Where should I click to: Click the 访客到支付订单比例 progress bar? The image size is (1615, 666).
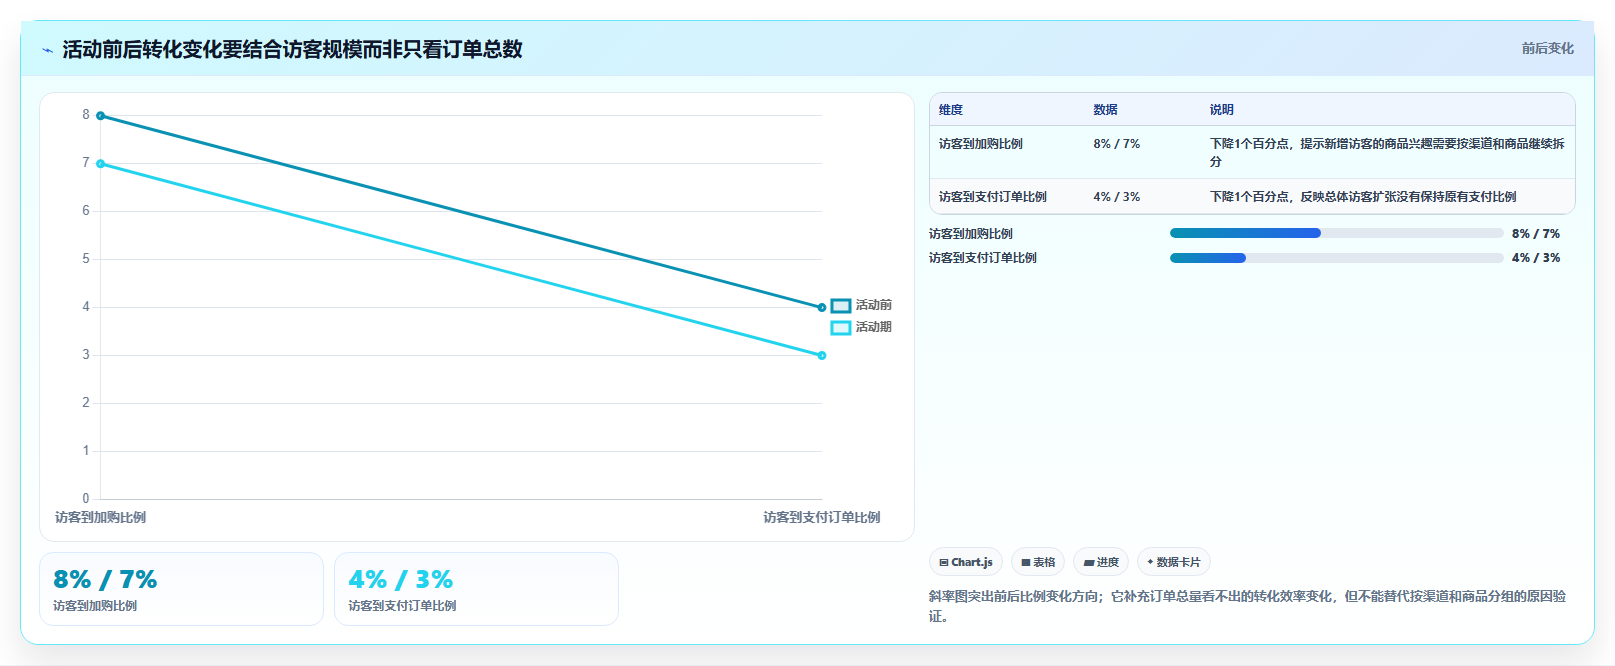pos(1336,258)
